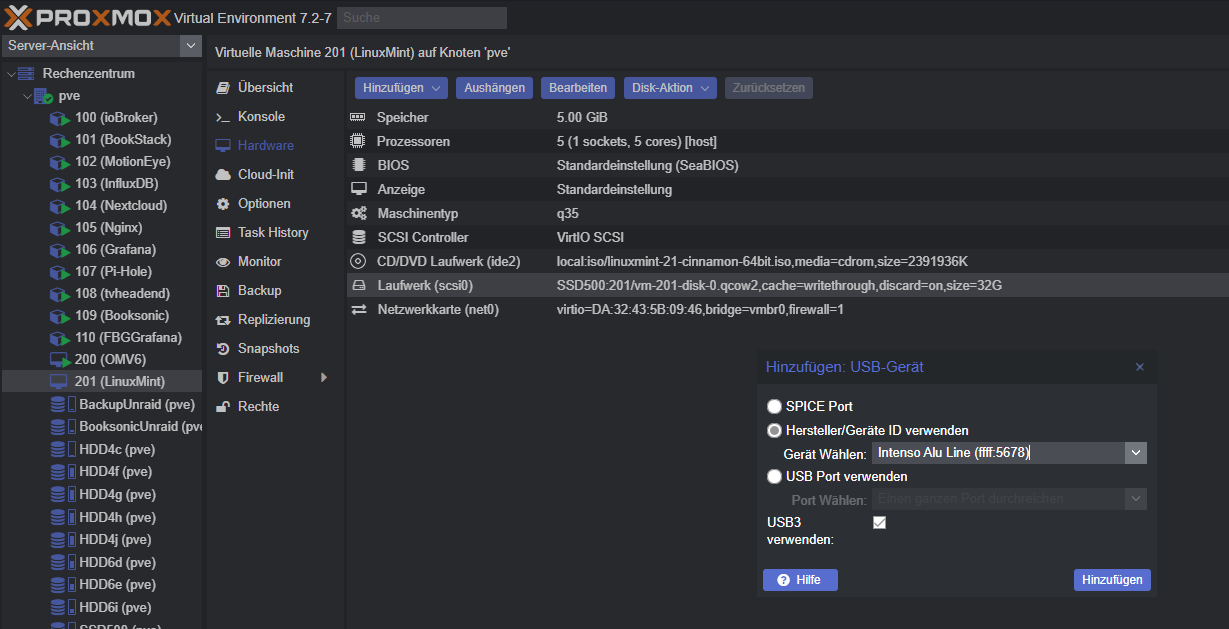This screenshot has width=1229, height=629.
Task: Click the Replizierung icon
Action: tap(223, 320)
